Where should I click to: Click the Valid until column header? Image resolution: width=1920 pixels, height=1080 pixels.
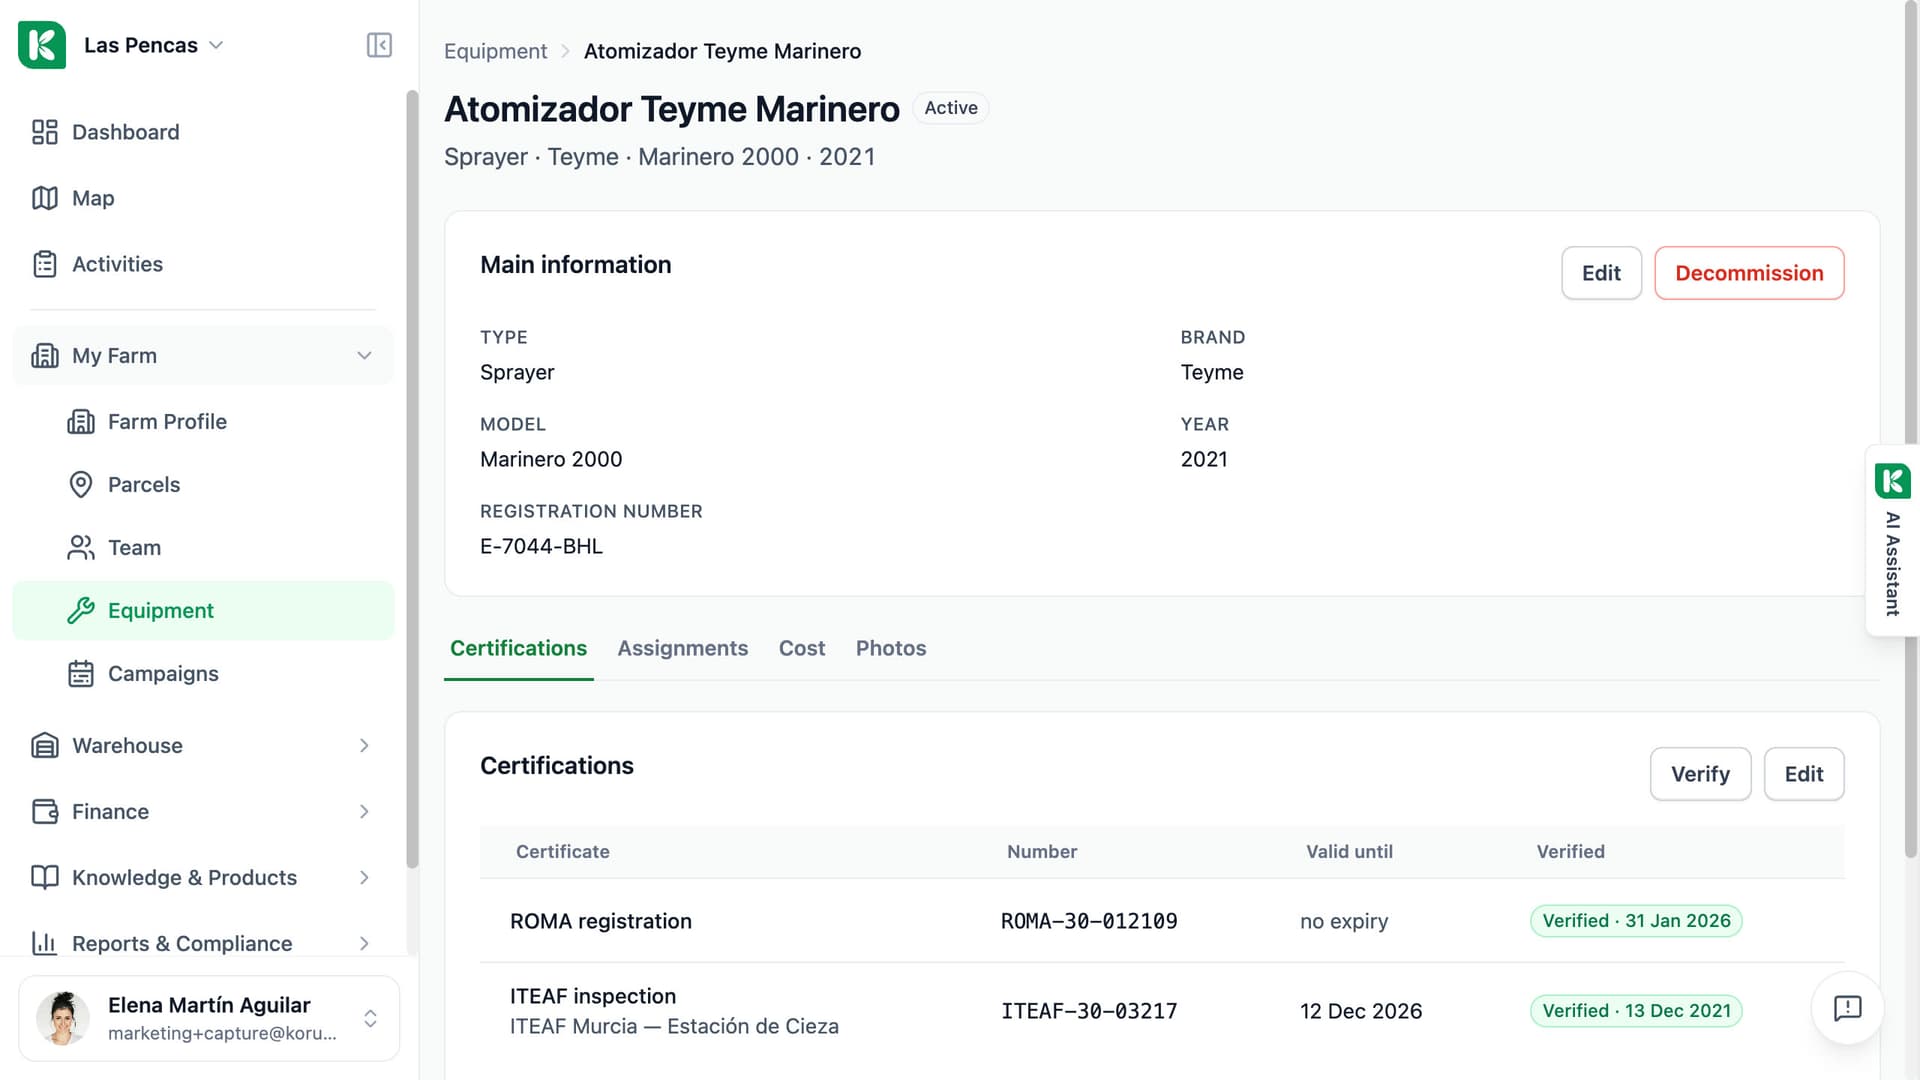[1349, 852]
